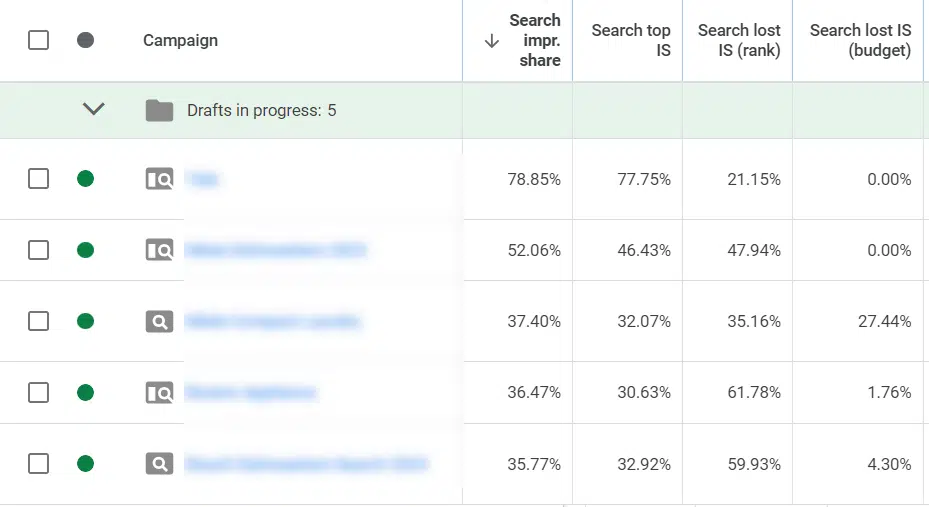Select the checkbox for the 78.85% campaign row
This screenshot has height=507, width=929.
click(38, 179)
